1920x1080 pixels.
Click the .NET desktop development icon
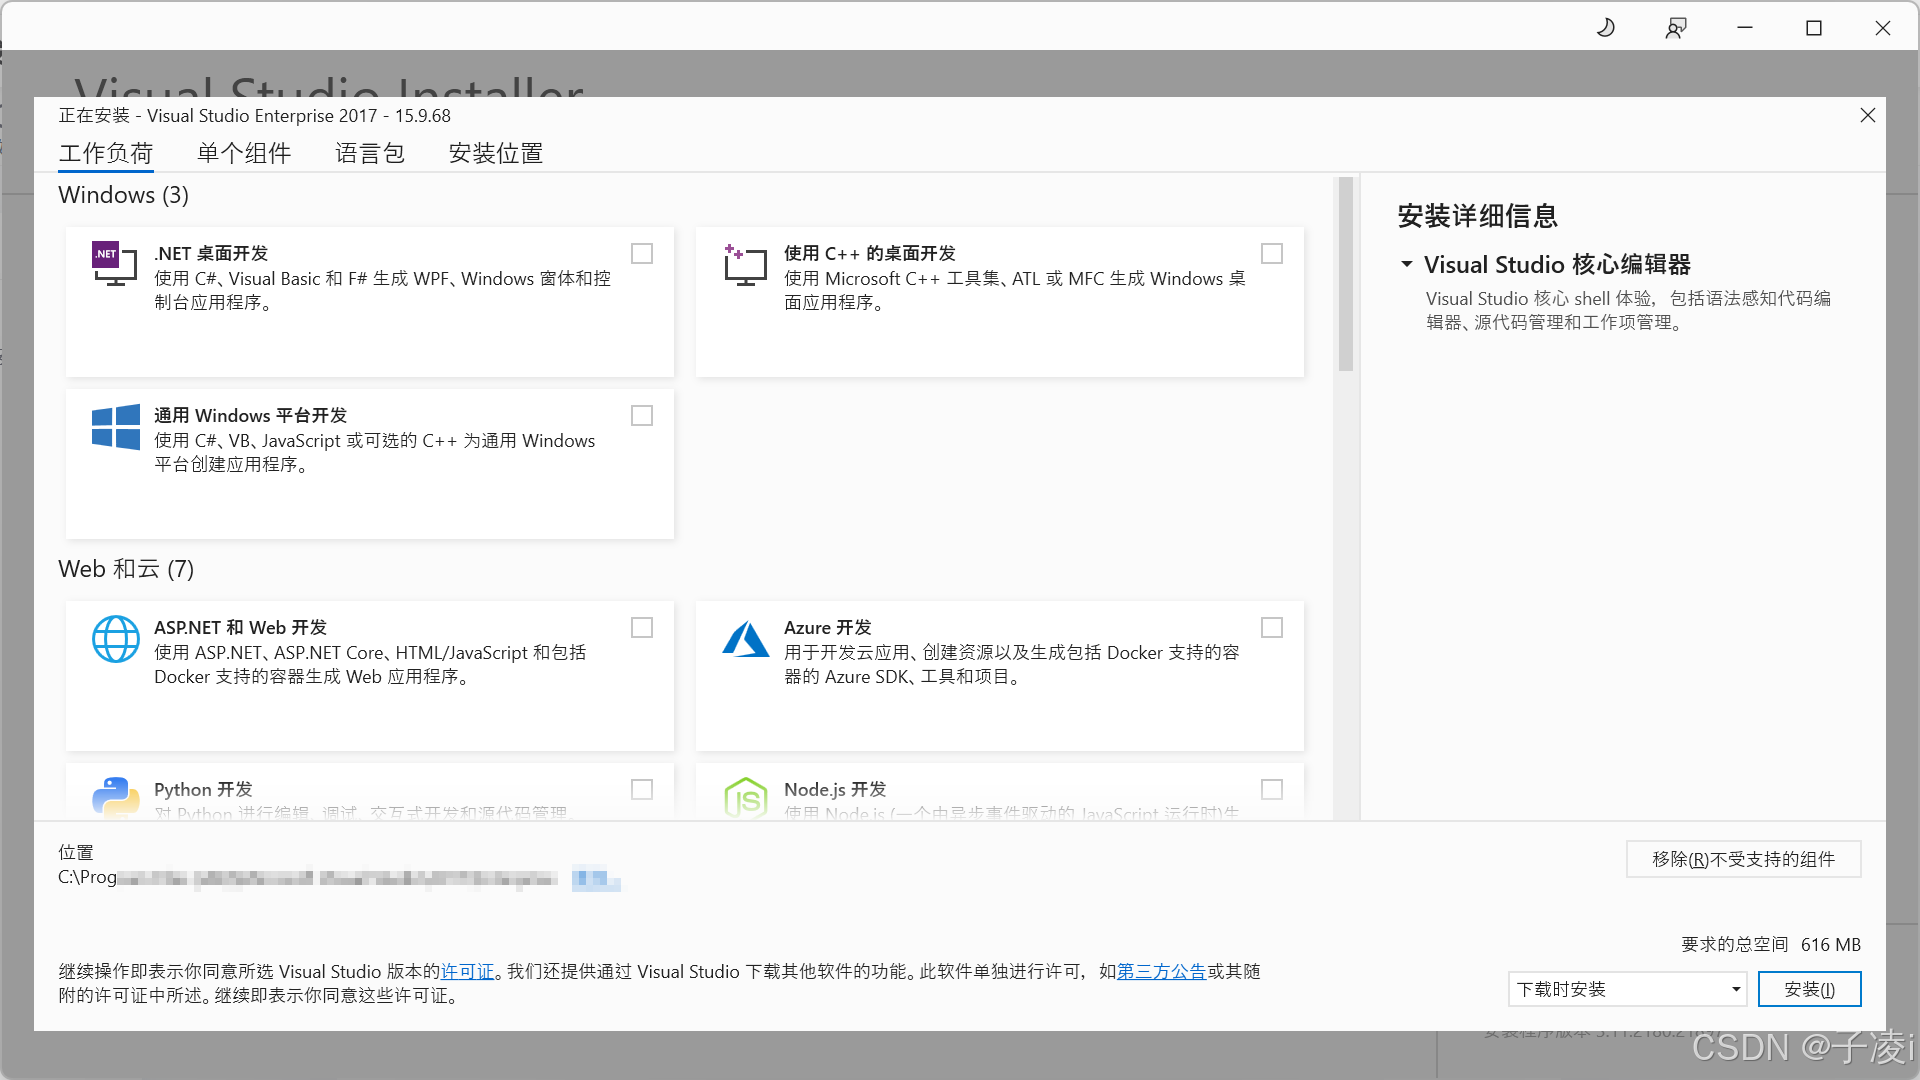click(x=115, y=264)
